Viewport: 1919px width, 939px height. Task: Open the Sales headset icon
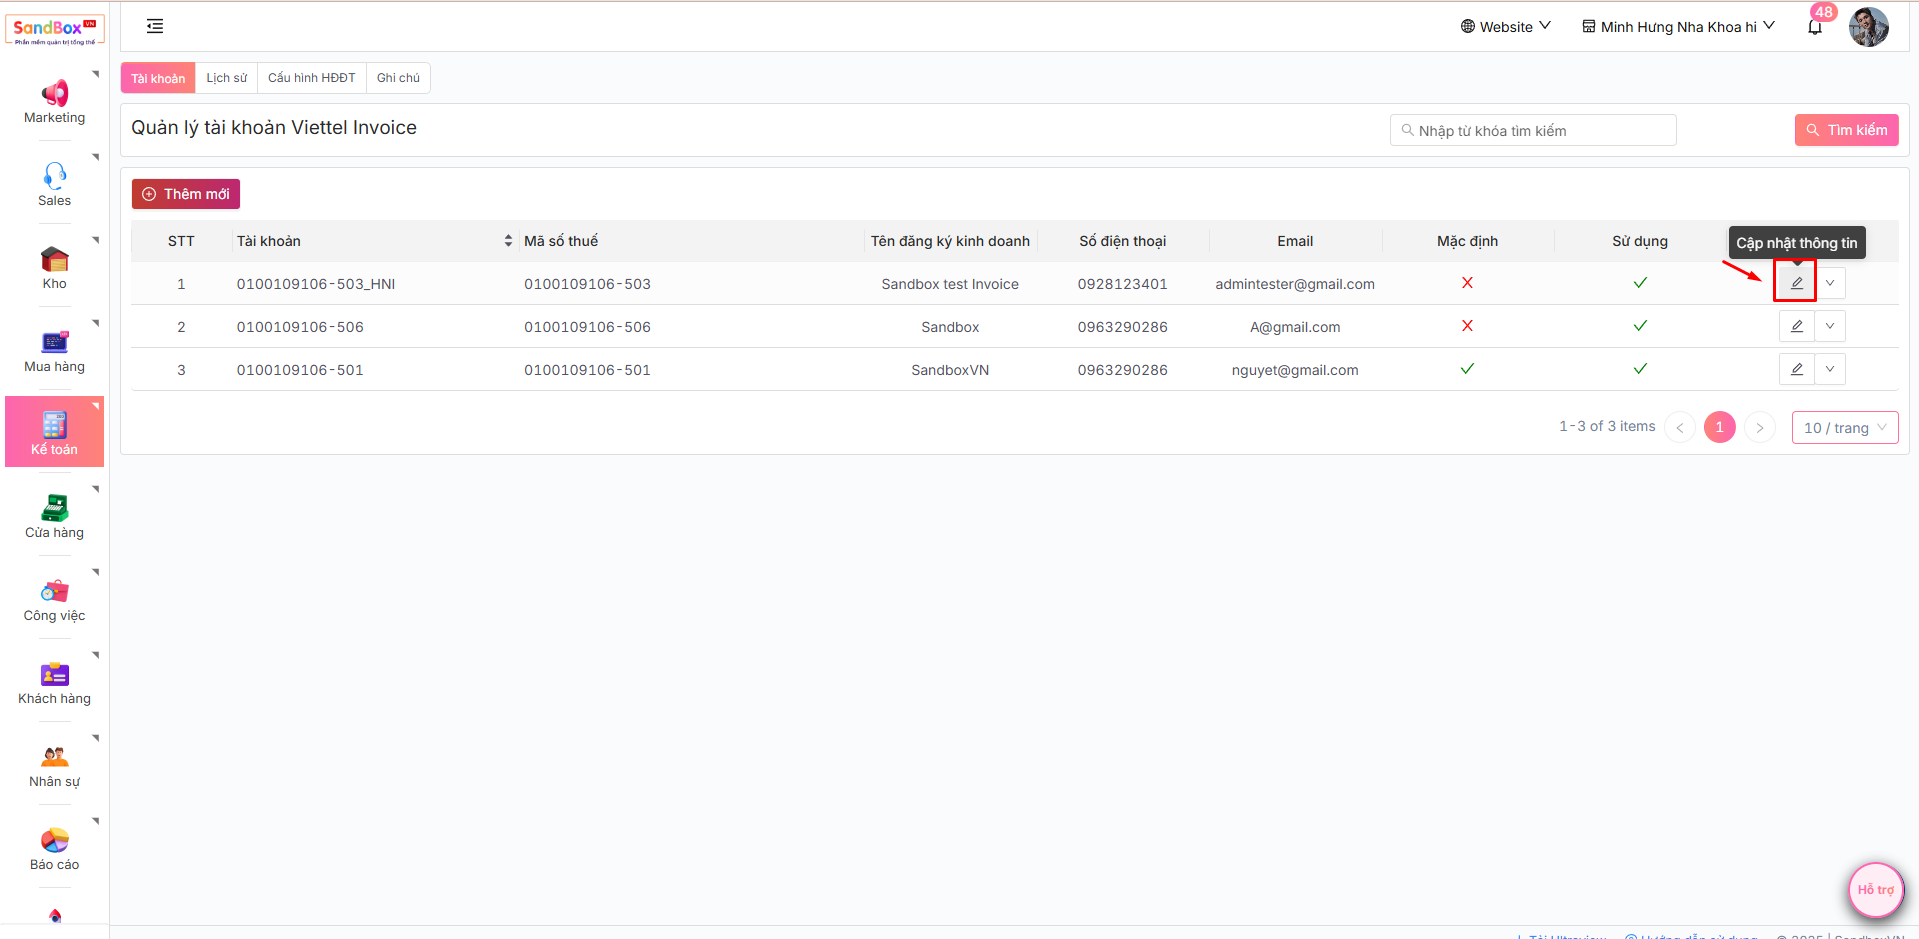54,176
